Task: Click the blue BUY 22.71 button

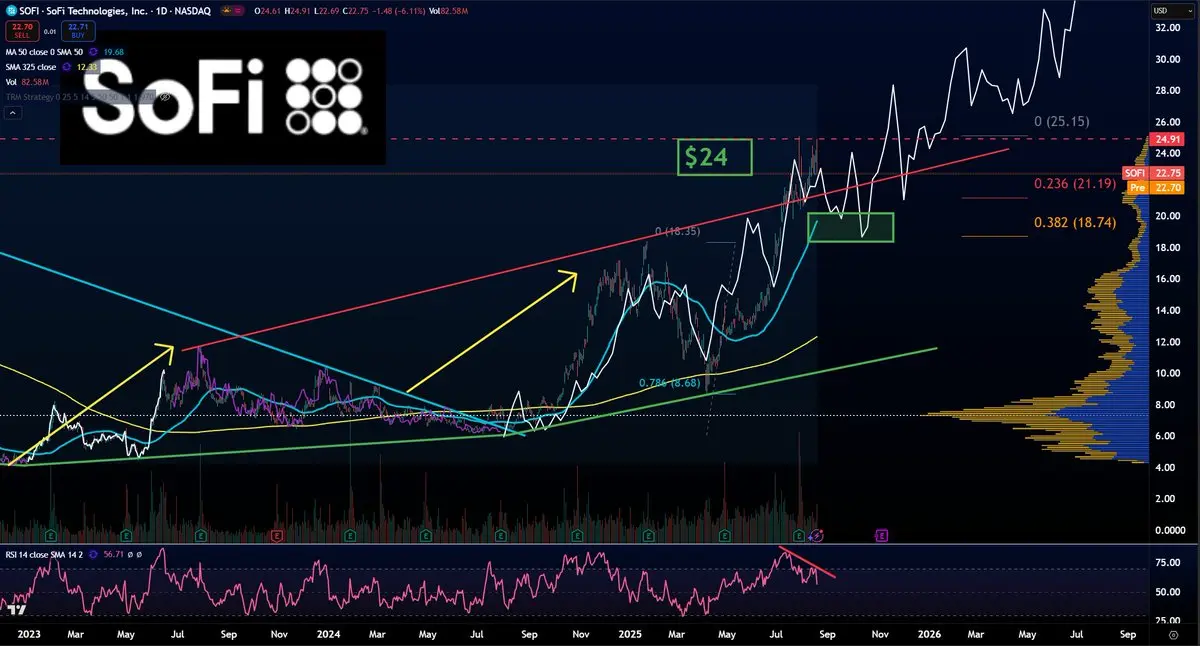Action: point(78,31)
